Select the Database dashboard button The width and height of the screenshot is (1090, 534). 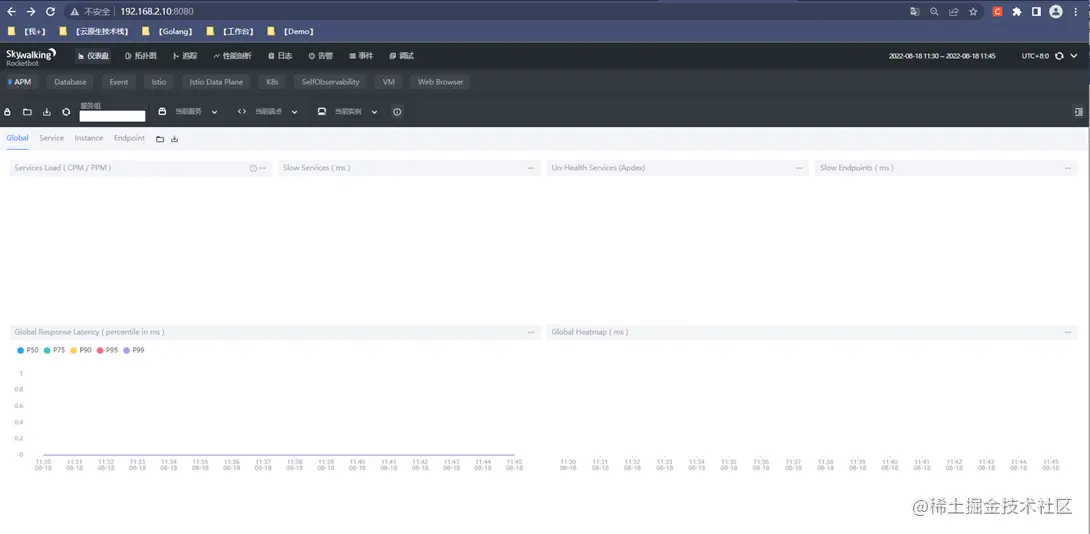tap(70, 82)
